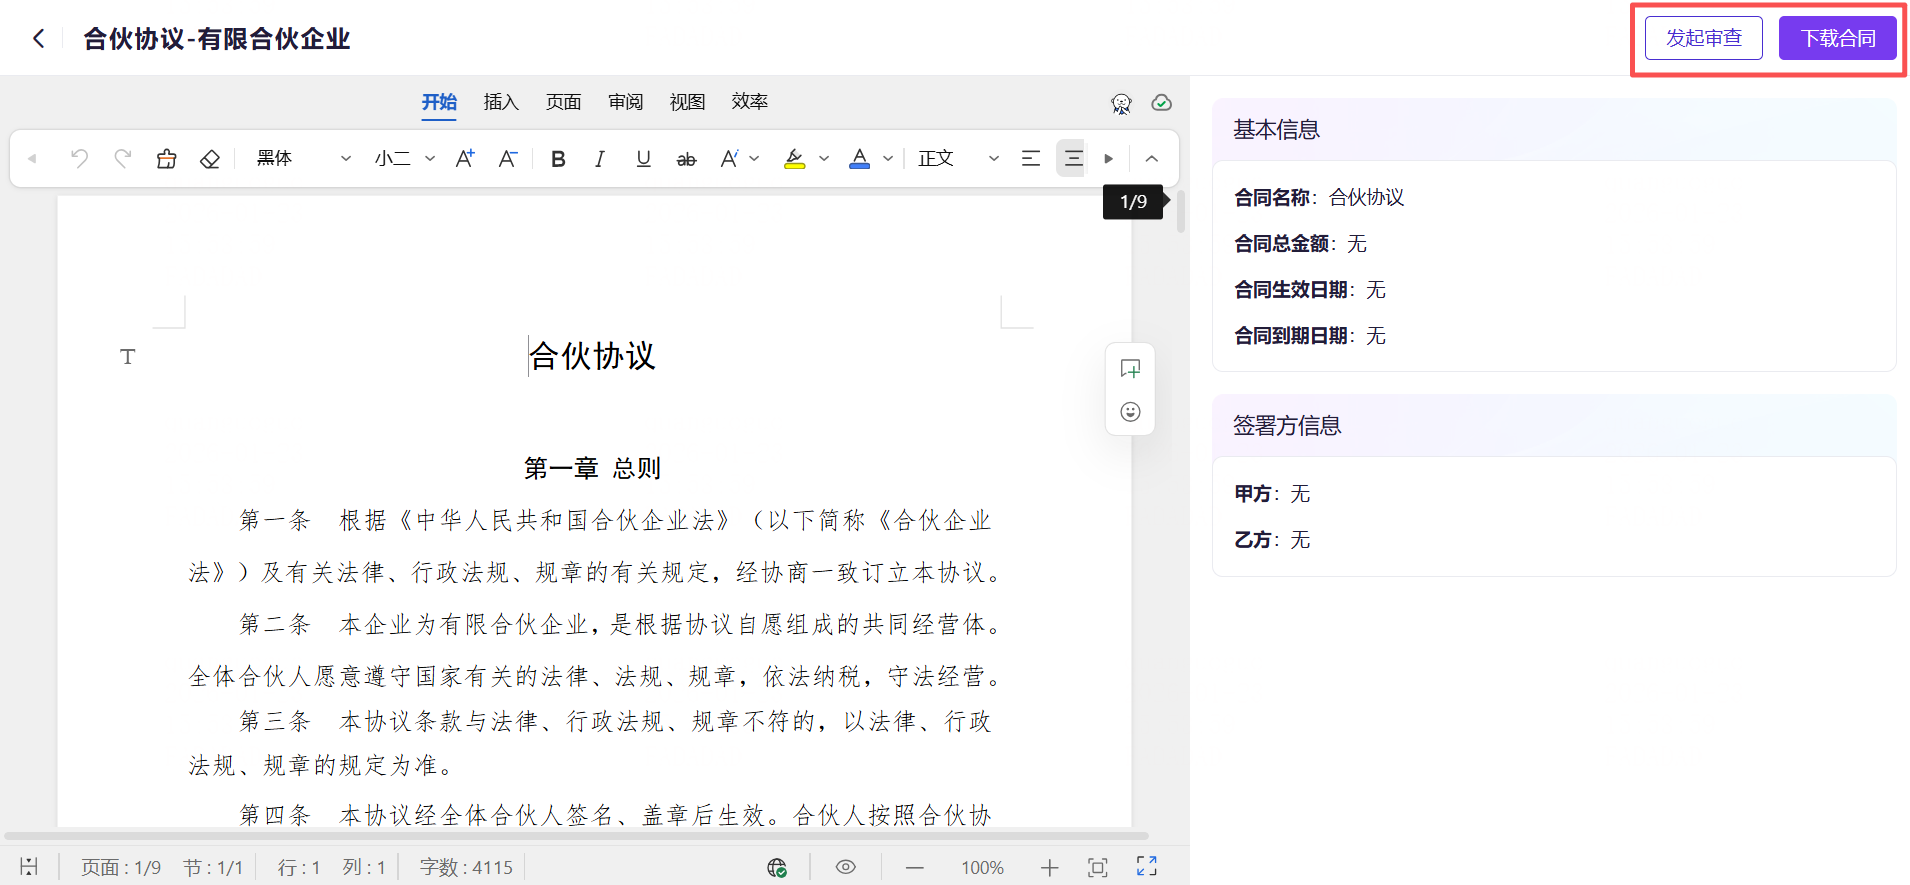Add a comment using the side panel icon
Screen dimensions: 1910x885
coord(1130,369)
